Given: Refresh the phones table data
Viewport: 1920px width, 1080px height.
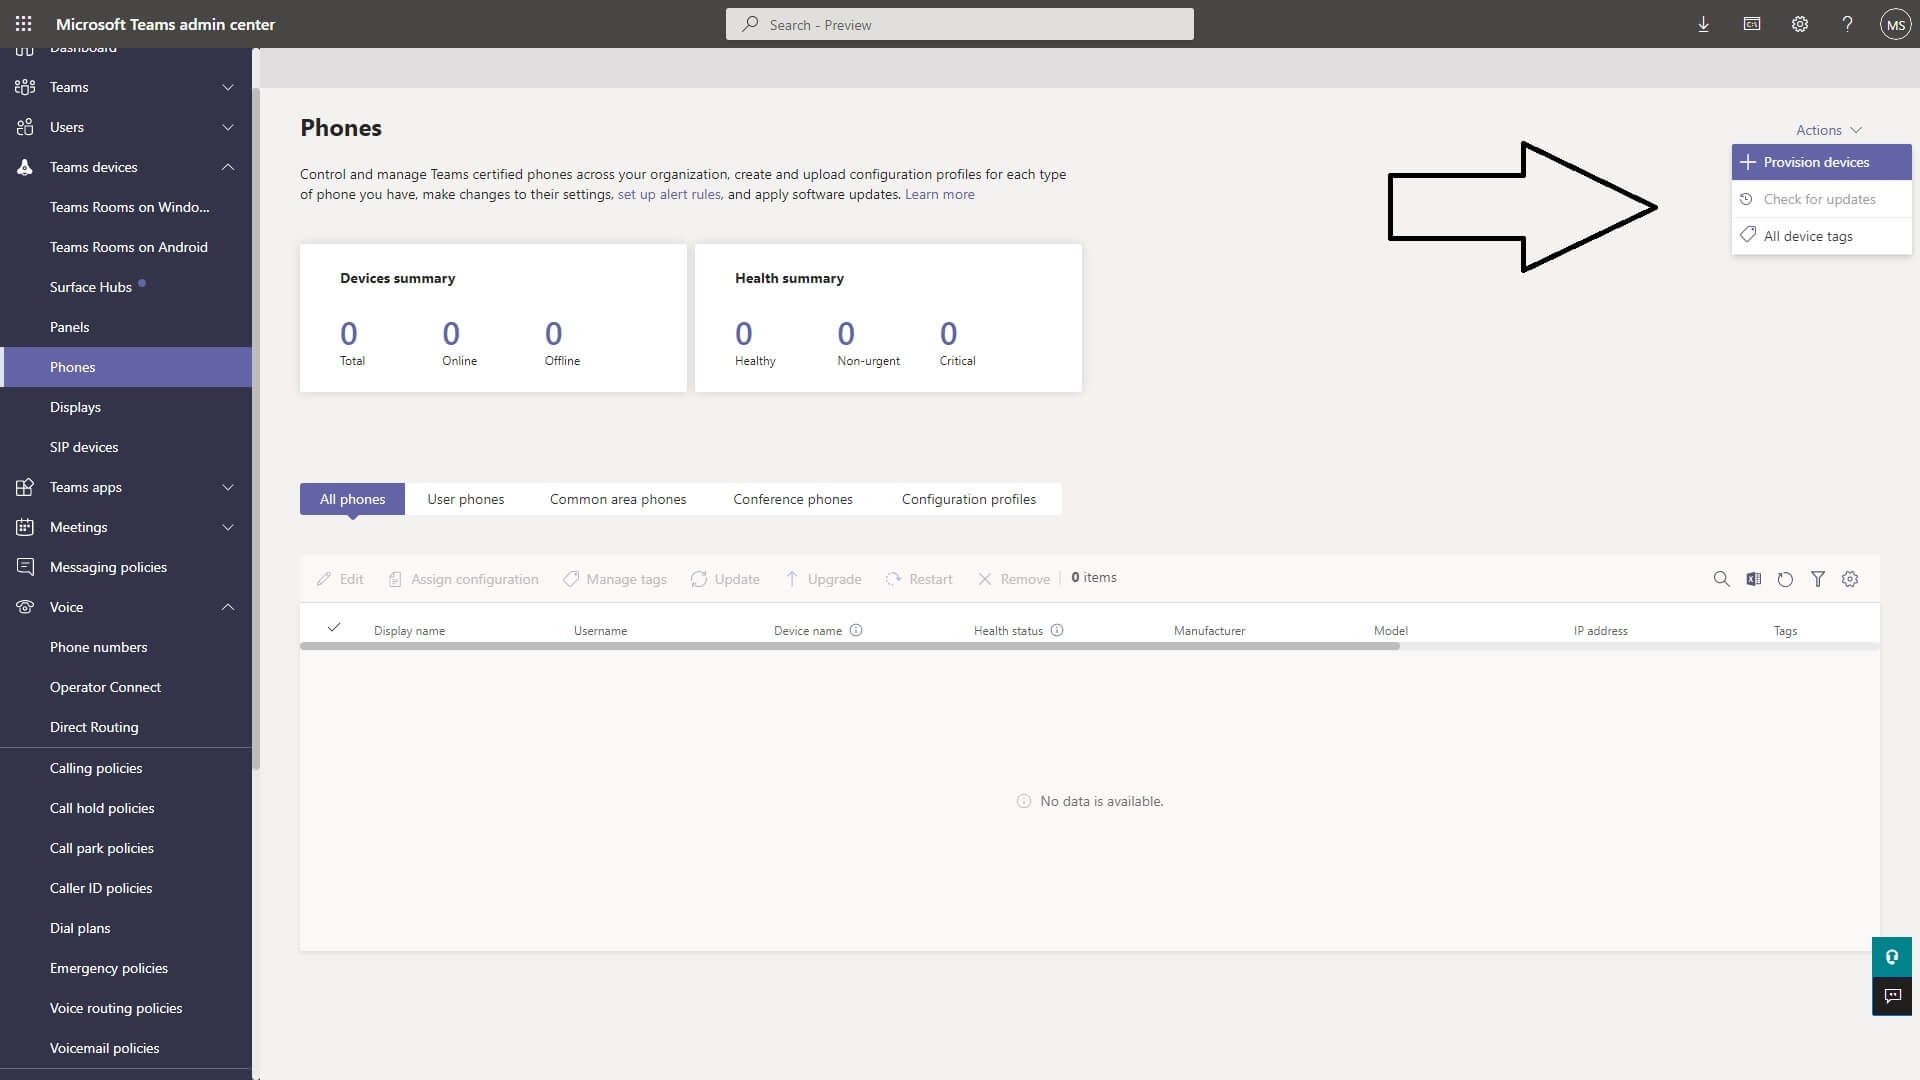Looking at the screenshot, I should point(1785,579).
